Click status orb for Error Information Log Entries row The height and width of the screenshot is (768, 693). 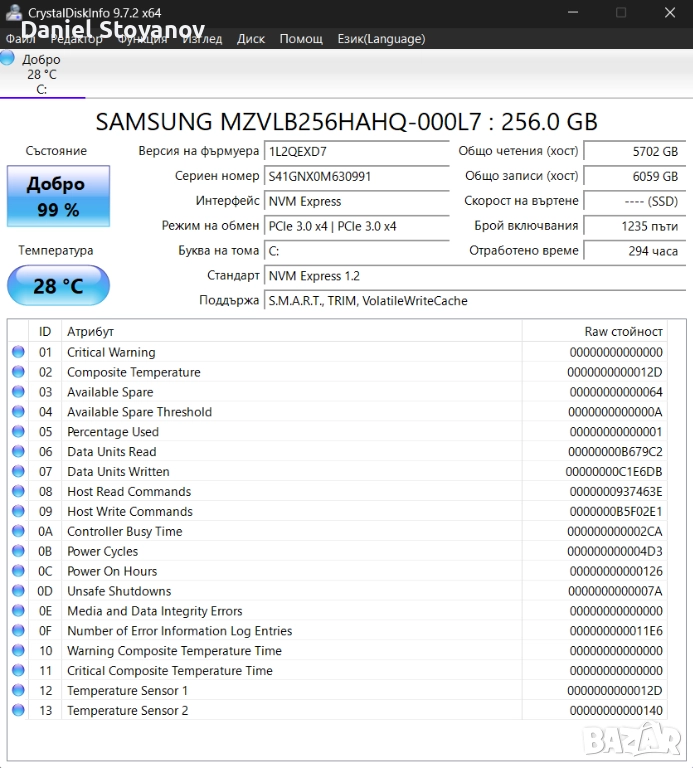click(18, 630)
